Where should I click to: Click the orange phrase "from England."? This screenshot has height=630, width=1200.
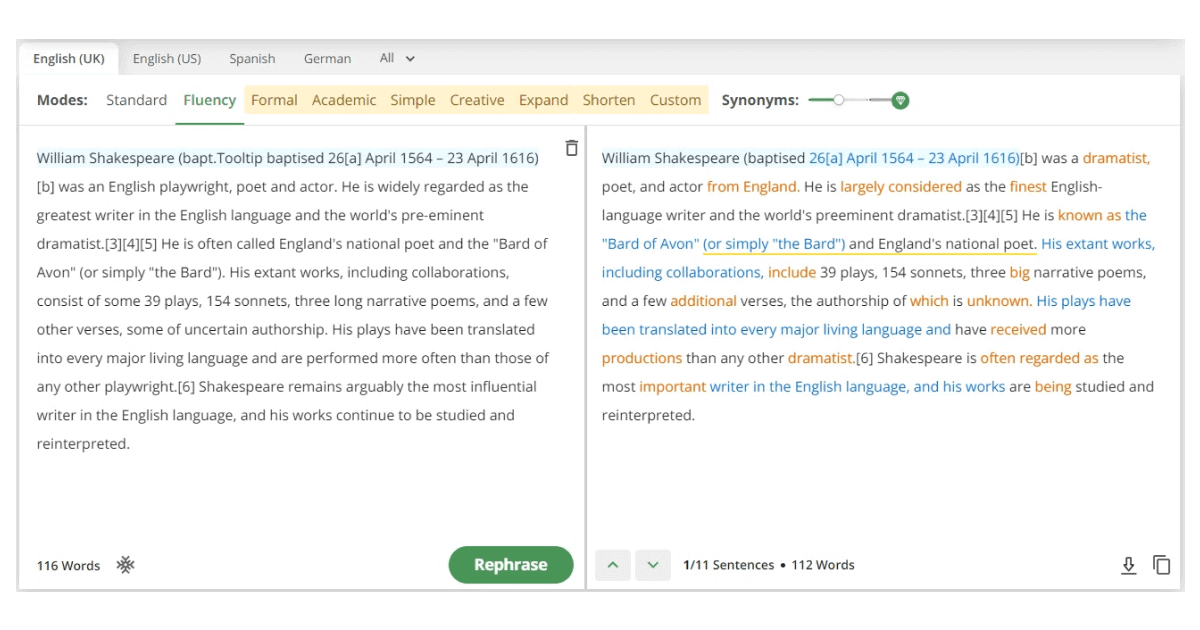pyautogui.click(x=752, y=187)
